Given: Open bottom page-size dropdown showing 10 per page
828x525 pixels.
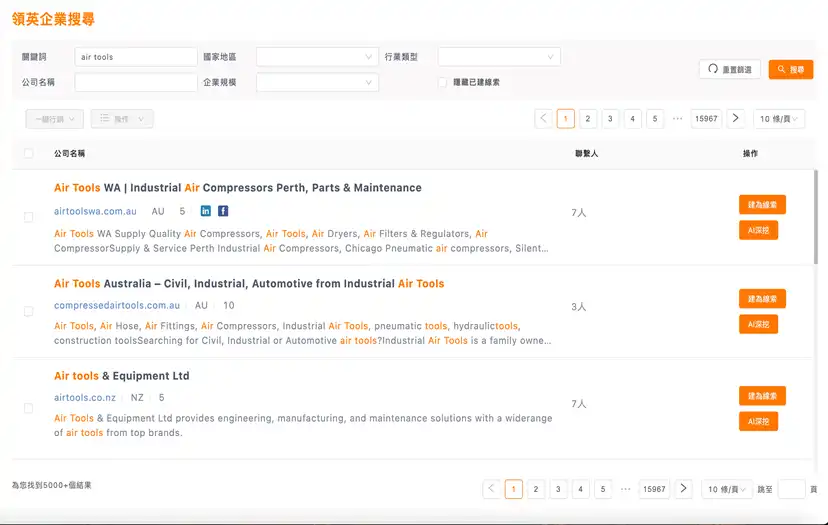Looking at the screenshot, I should pyautogui.click(x=727, y=489).
